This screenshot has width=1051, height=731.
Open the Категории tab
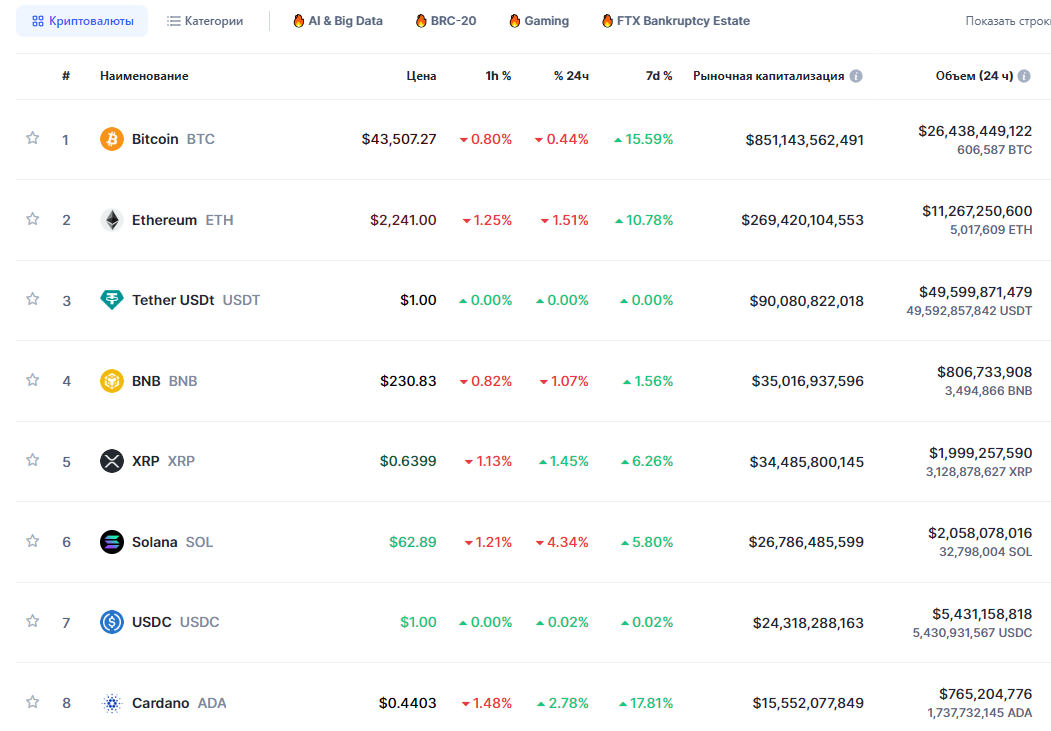[x=205, y=21]
